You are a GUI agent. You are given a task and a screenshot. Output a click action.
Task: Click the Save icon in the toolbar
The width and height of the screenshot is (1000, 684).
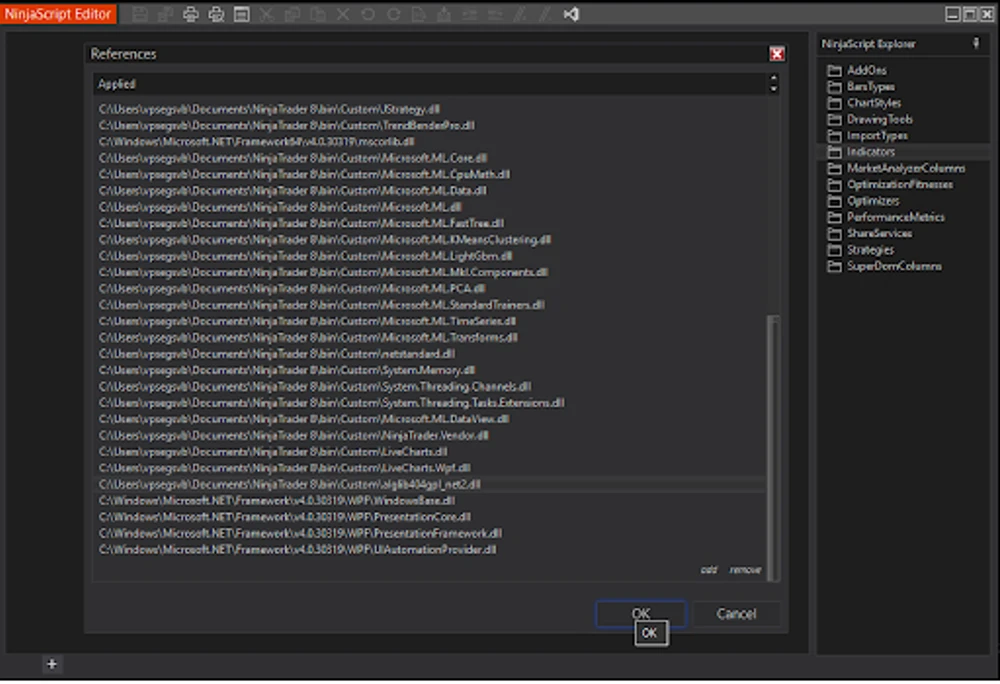pyautogui.click(x=140, y=14)
